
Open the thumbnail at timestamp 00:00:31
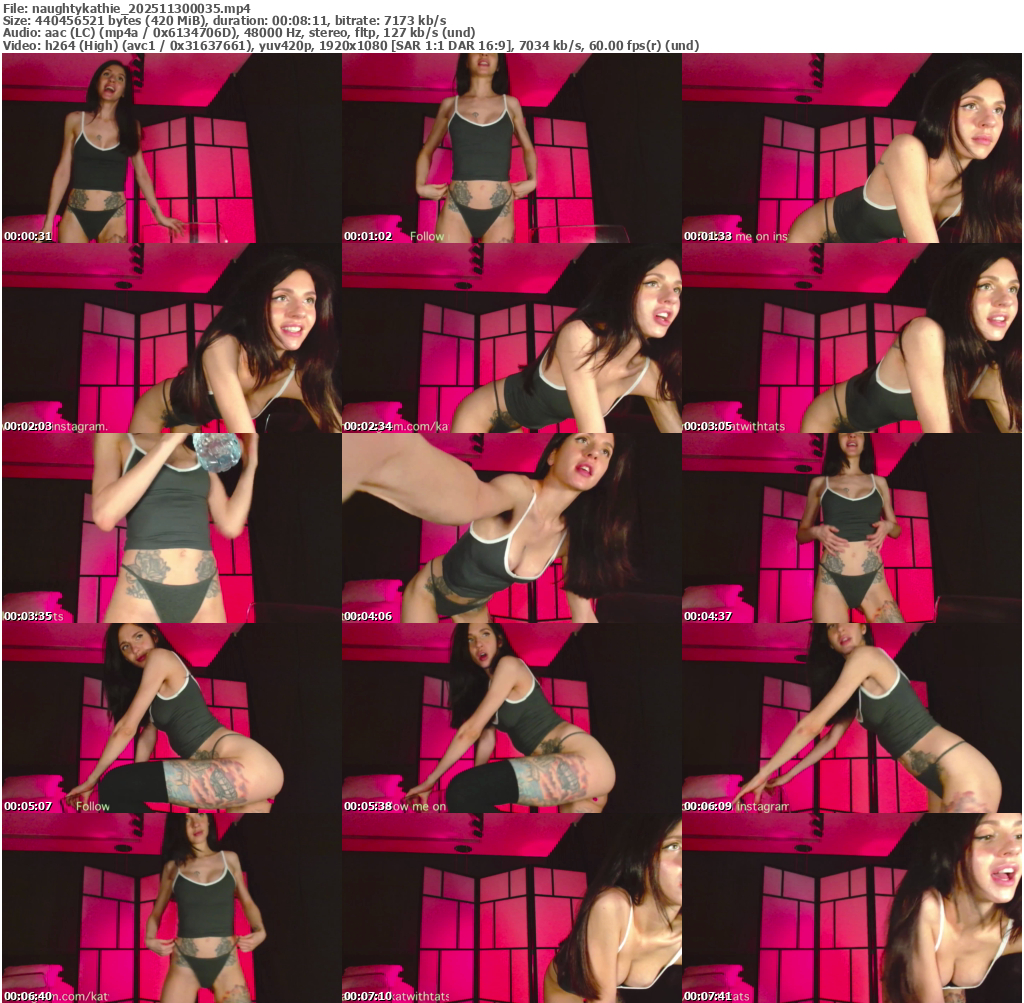[x=171, y=148]
